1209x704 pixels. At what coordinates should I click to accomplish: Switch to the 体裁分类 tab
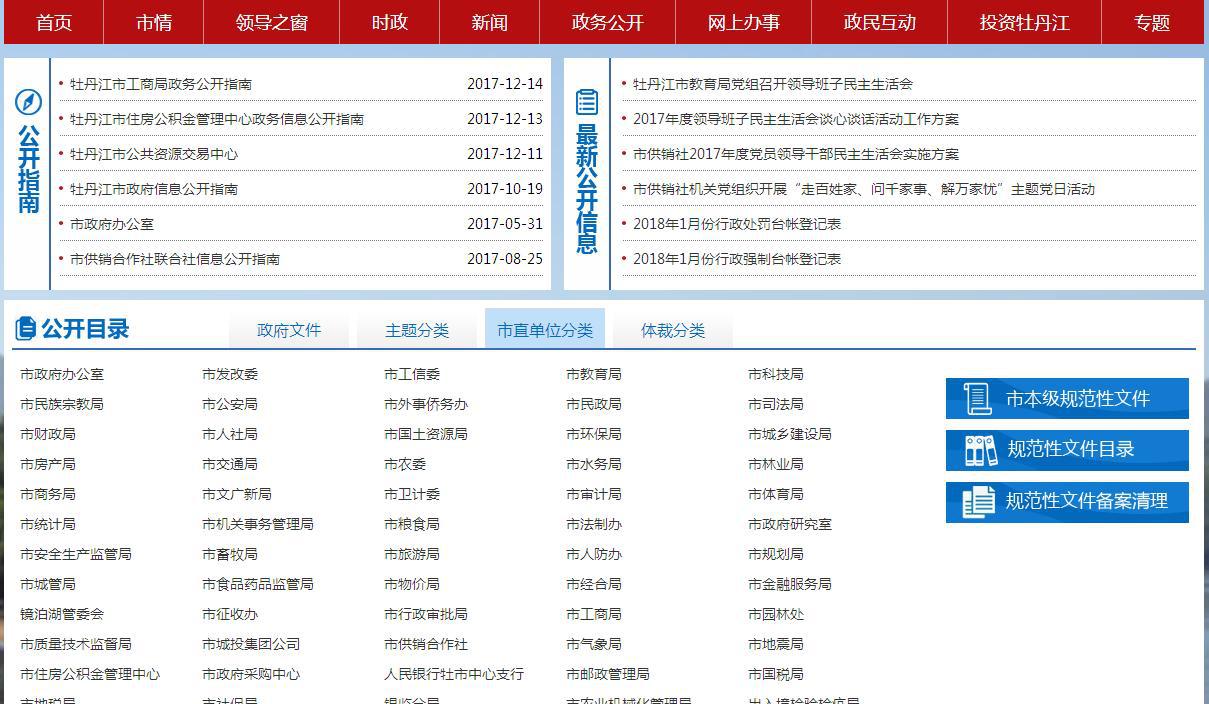tap(673, 330)
